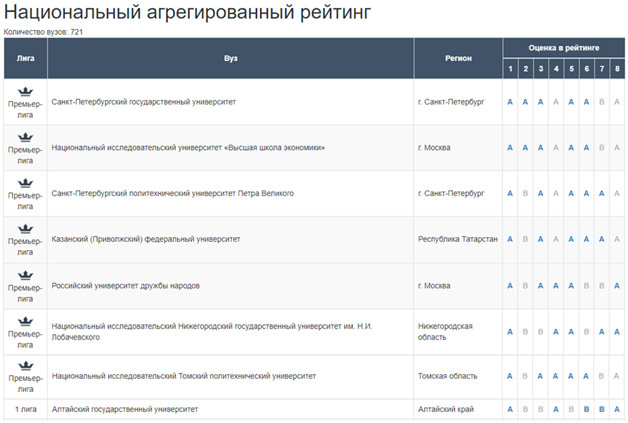
Task: Select the "Регион" column header
Action: (458, 58)
